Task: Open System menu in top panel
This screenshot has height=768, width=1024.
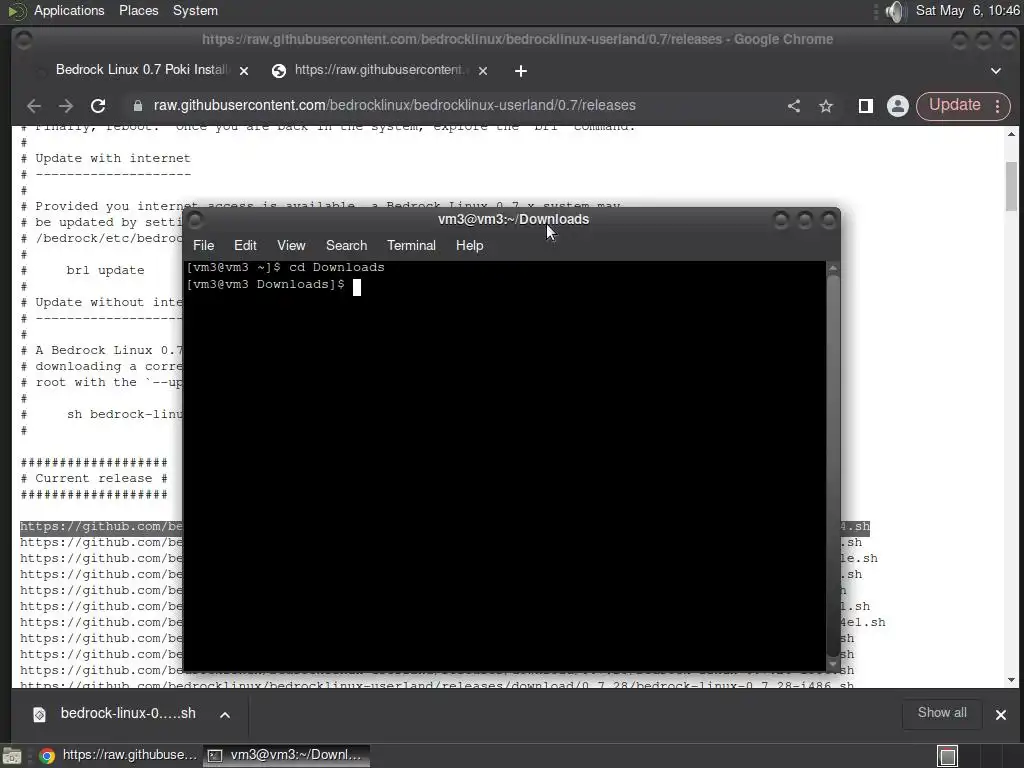Action: (195, 10)
